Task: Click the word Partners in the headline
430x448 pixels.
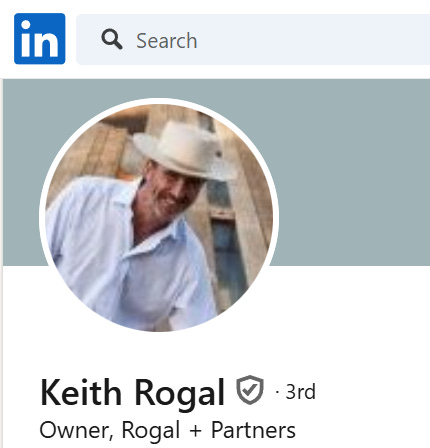Action: click(253, 430)
